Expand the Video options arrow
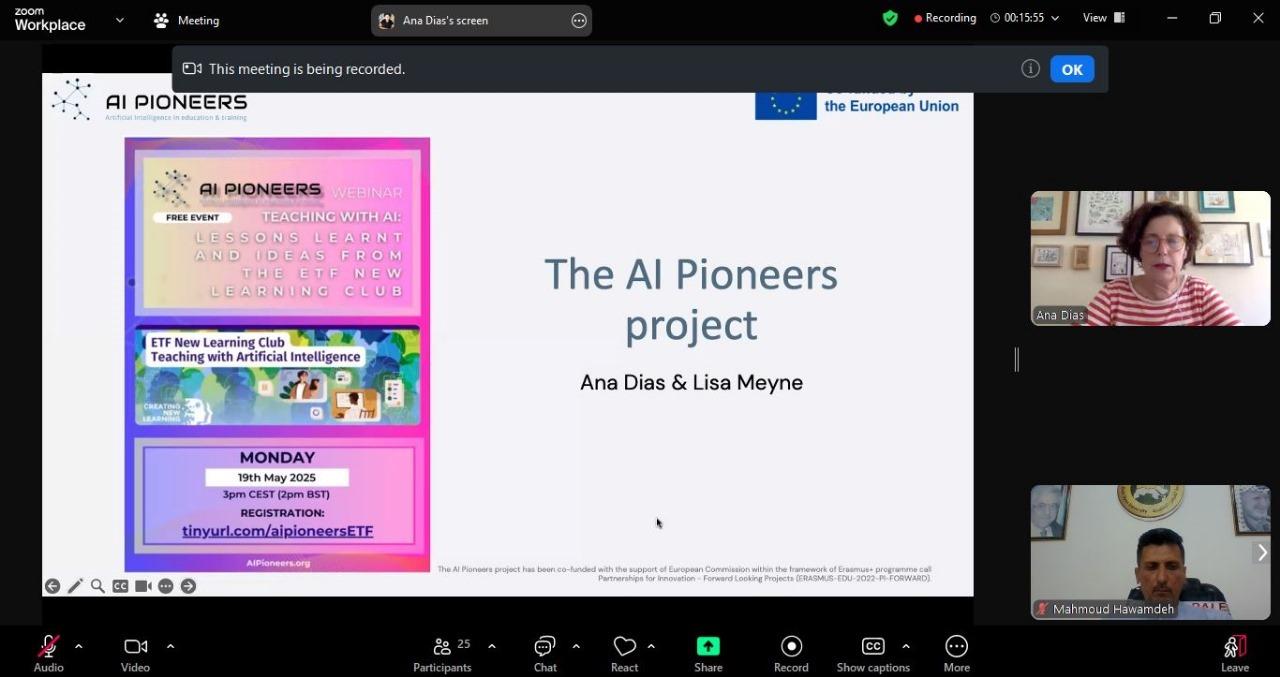1280x677 pixels. click(170, 646)
